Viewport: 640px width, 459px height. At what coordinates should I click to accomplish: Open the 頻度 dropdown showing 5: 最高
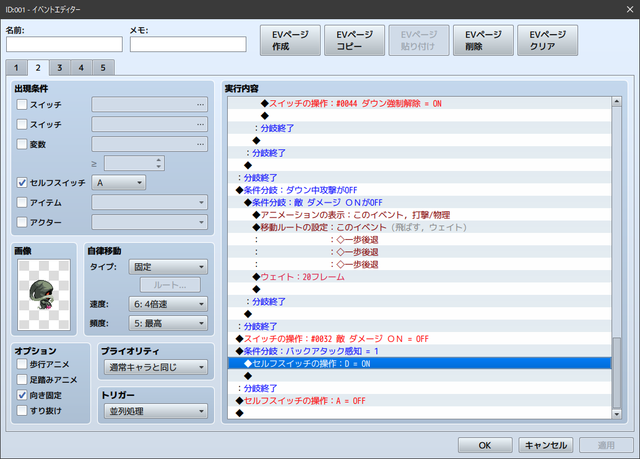168,323
